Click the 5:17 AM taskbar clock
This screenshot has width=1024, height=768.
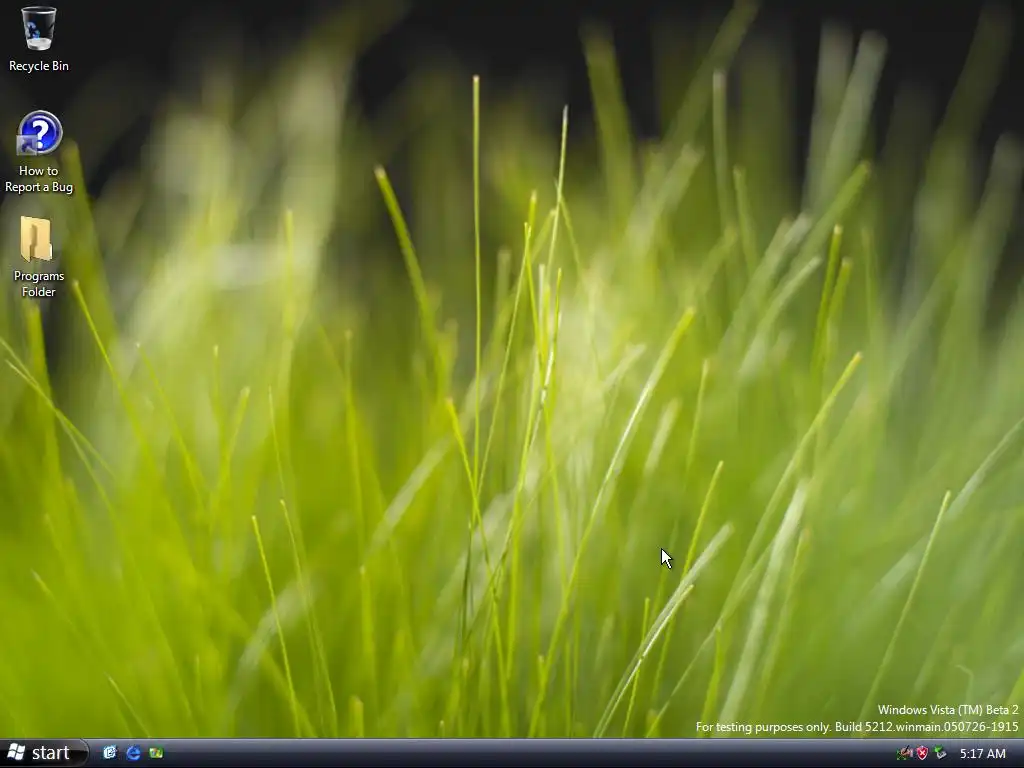(x=982, y=754)
